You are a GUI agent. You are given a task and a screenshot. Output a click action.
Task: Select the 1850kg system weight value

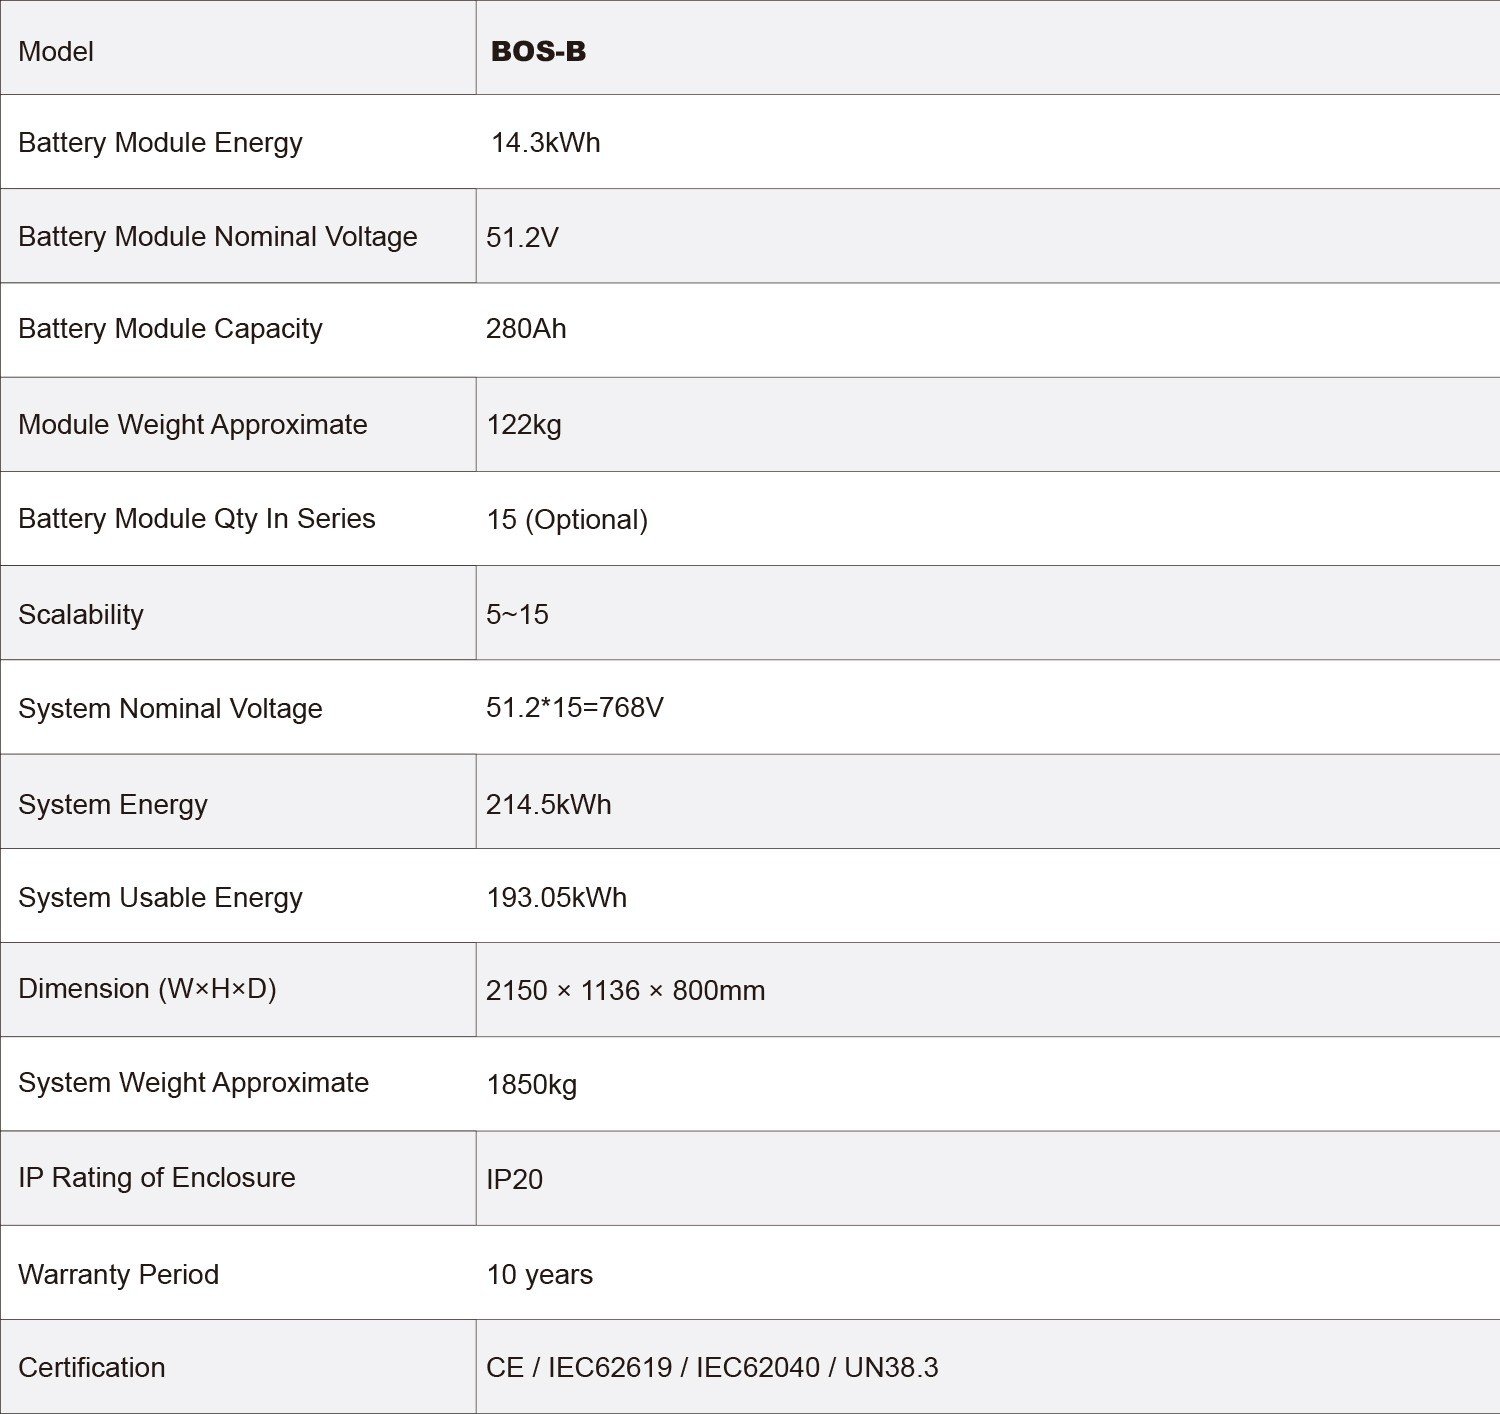tap(532, 1085)
